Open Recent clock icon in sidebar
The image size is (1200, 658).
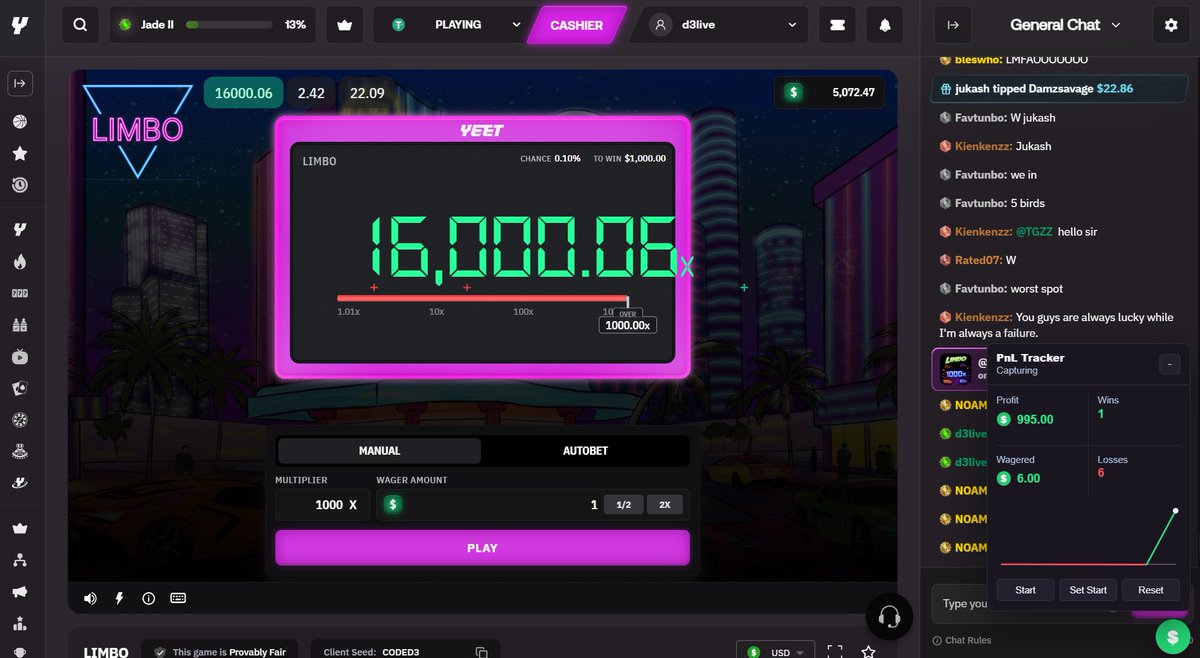(20, 185)
